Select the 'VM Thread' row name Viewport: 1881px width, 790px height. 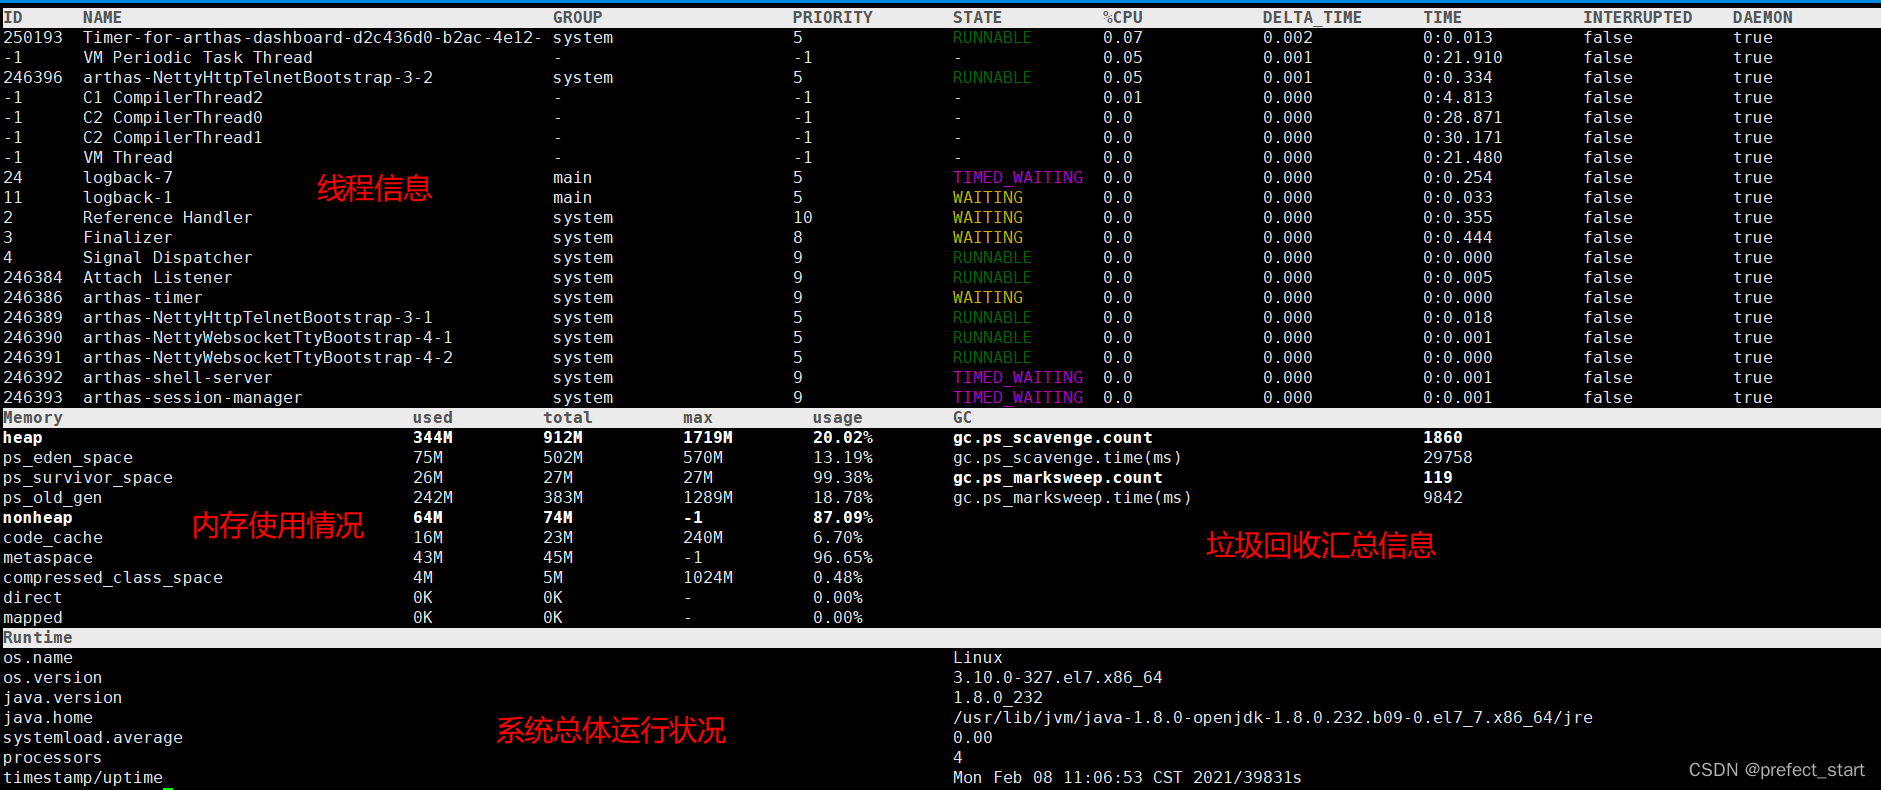pos(128,158)
